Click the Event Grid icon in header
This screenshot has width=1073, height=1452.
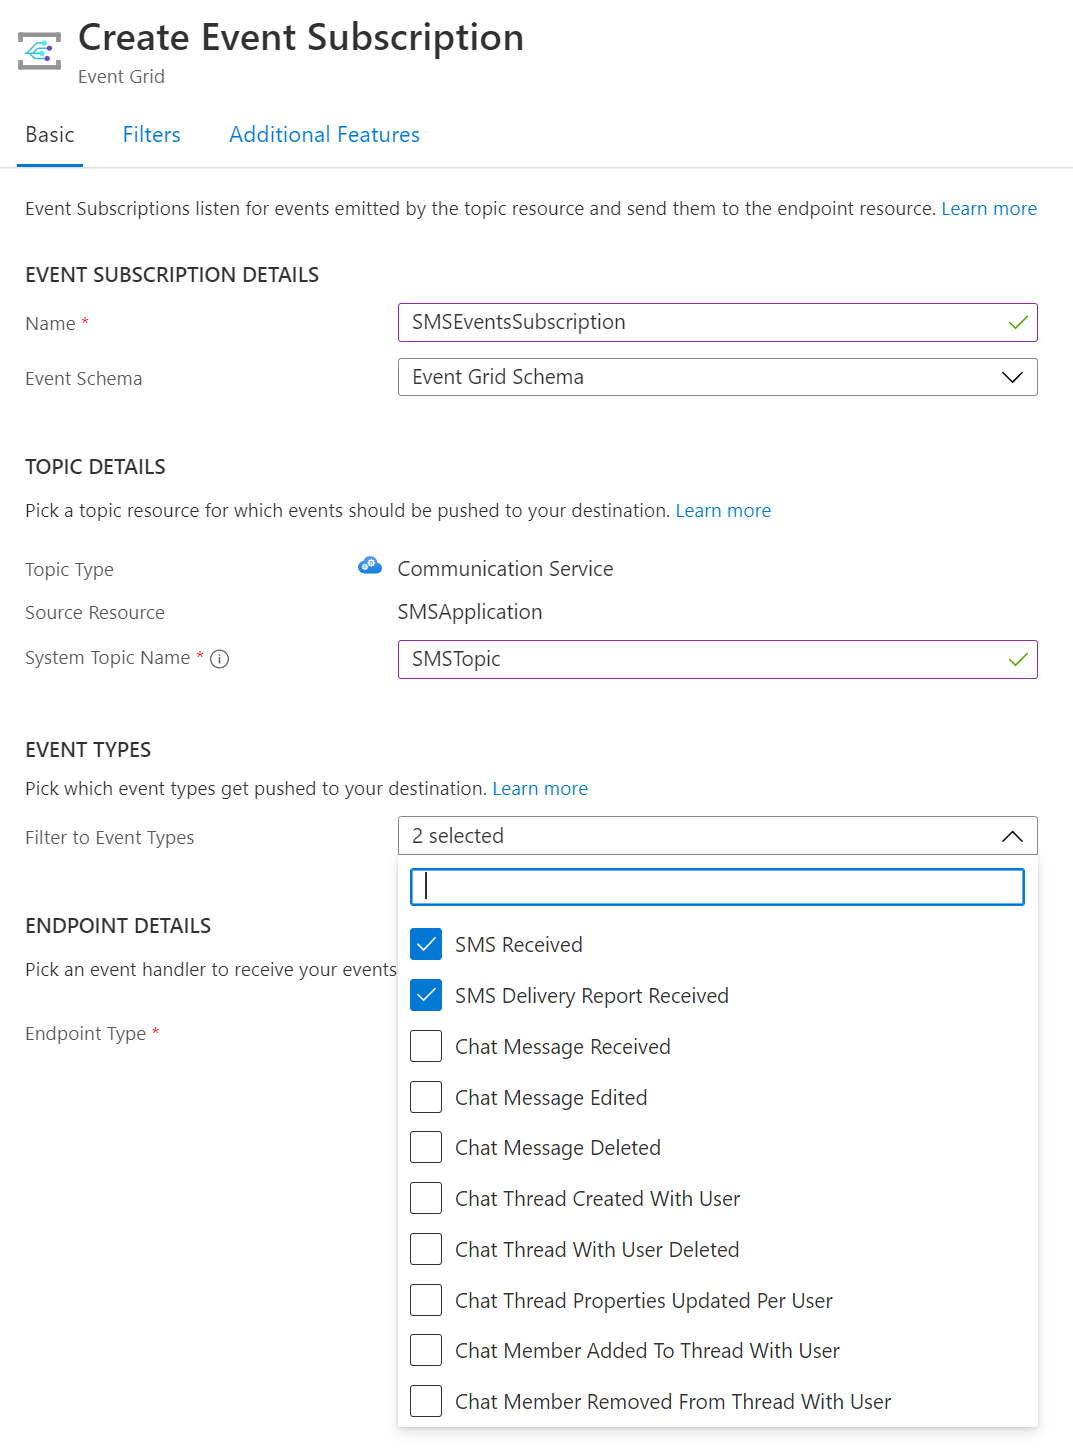40,50
